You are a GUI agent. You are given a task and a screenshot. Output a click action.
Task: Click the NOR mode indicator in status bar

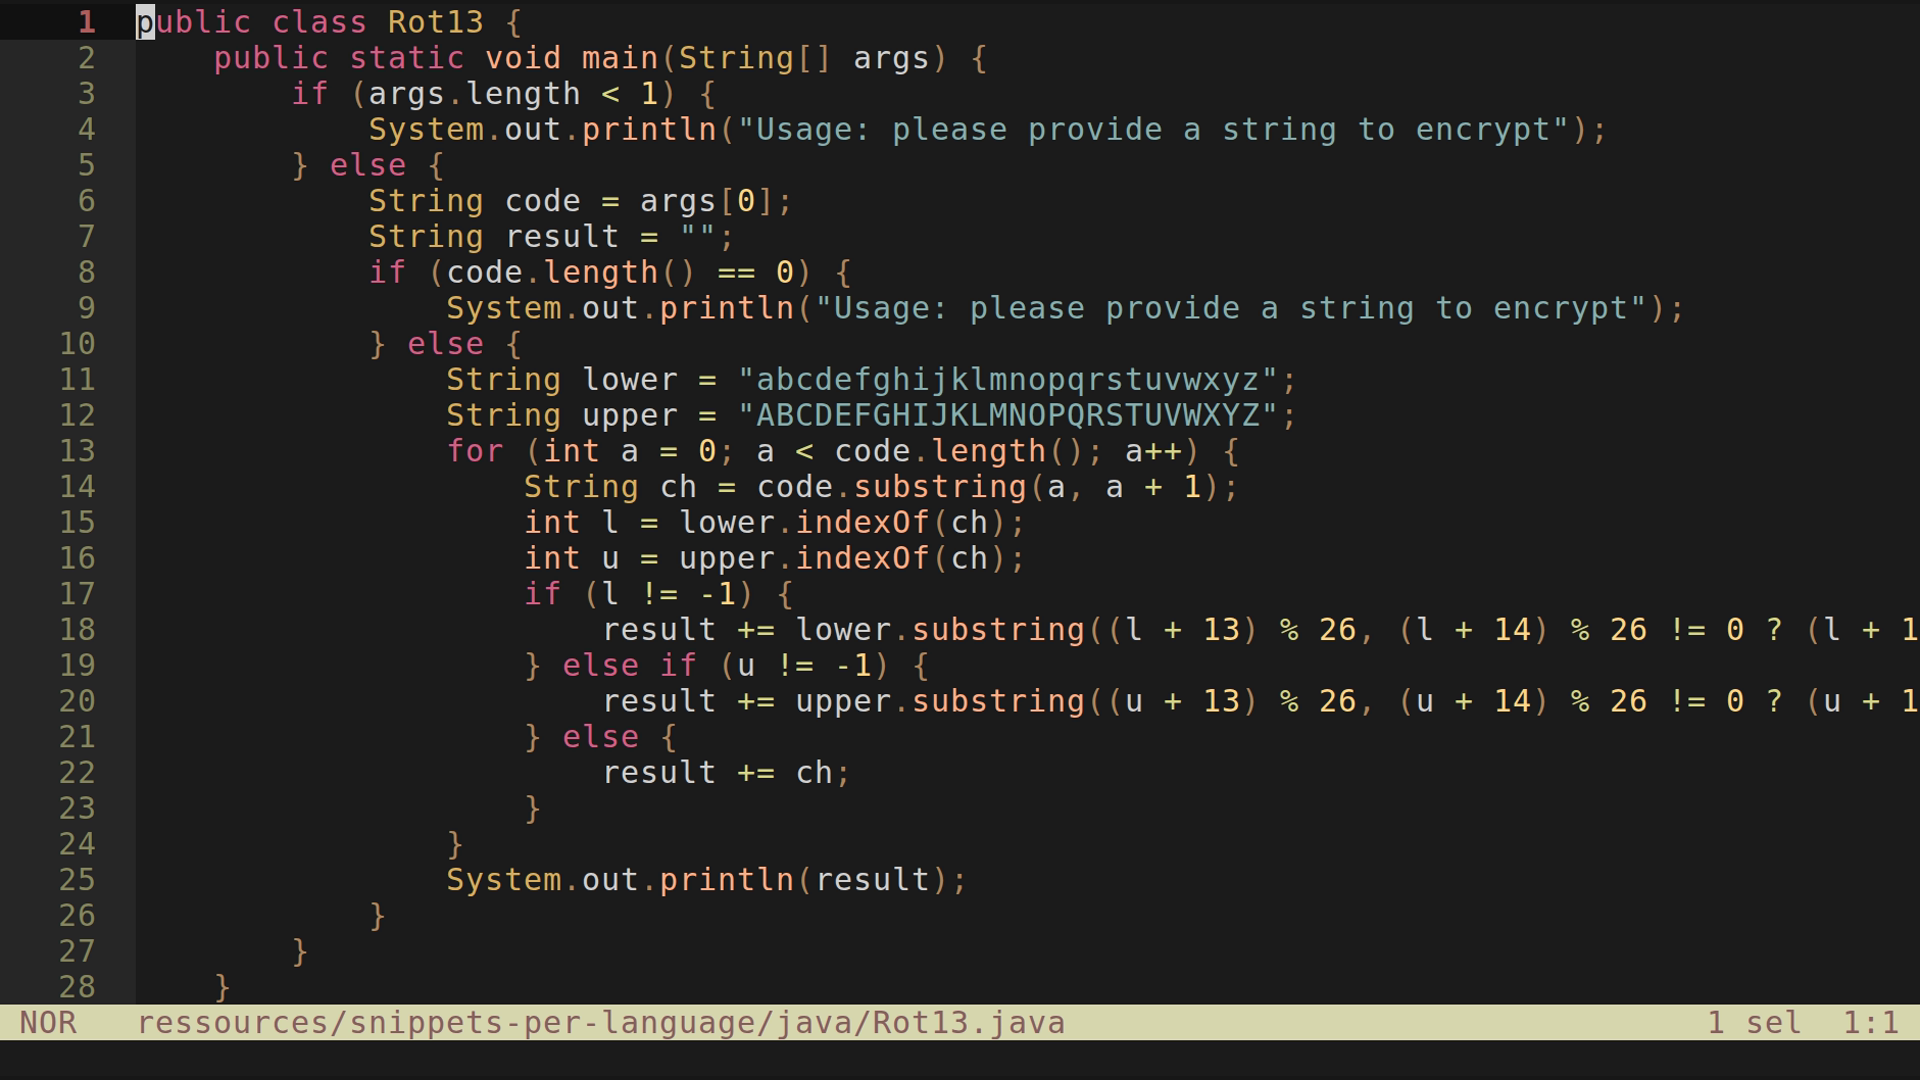coord(50,1022)
